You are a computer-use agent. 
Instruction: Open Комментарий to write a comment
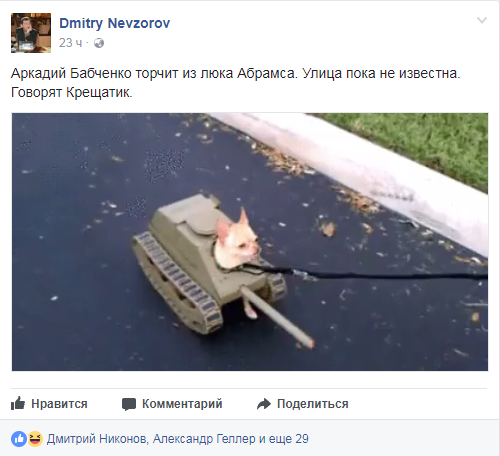182,404
